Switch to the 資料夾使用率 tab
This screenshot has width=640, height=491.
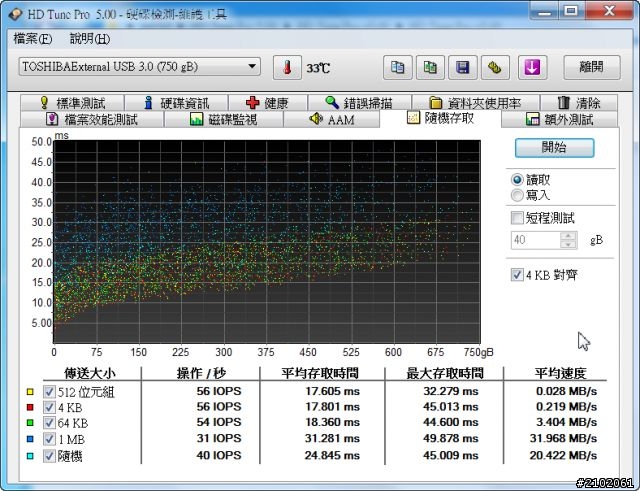click(x=476, y=103)
